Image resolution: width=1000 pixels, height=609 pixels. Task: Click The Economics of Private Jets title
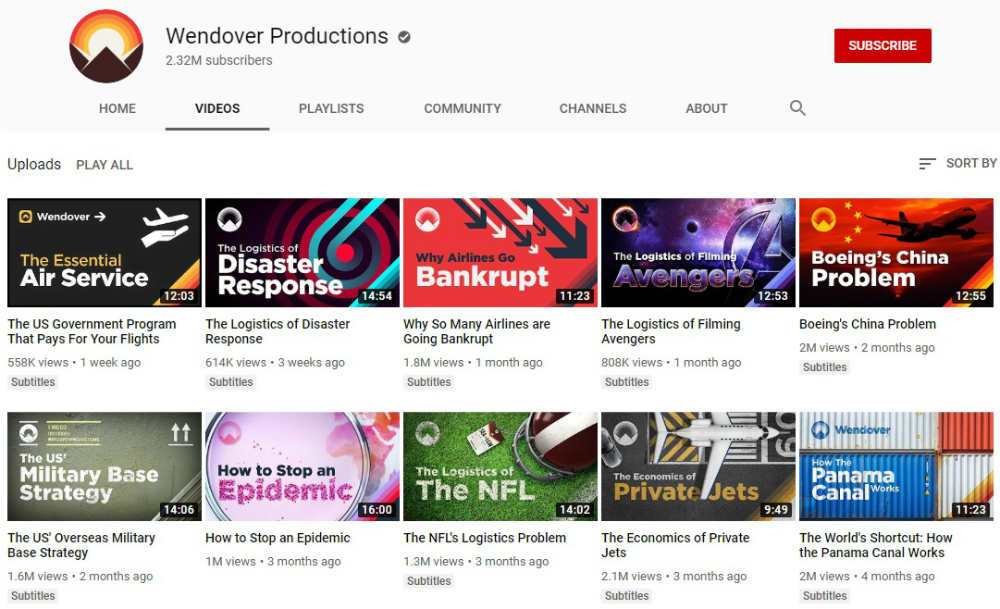(675, 545)
